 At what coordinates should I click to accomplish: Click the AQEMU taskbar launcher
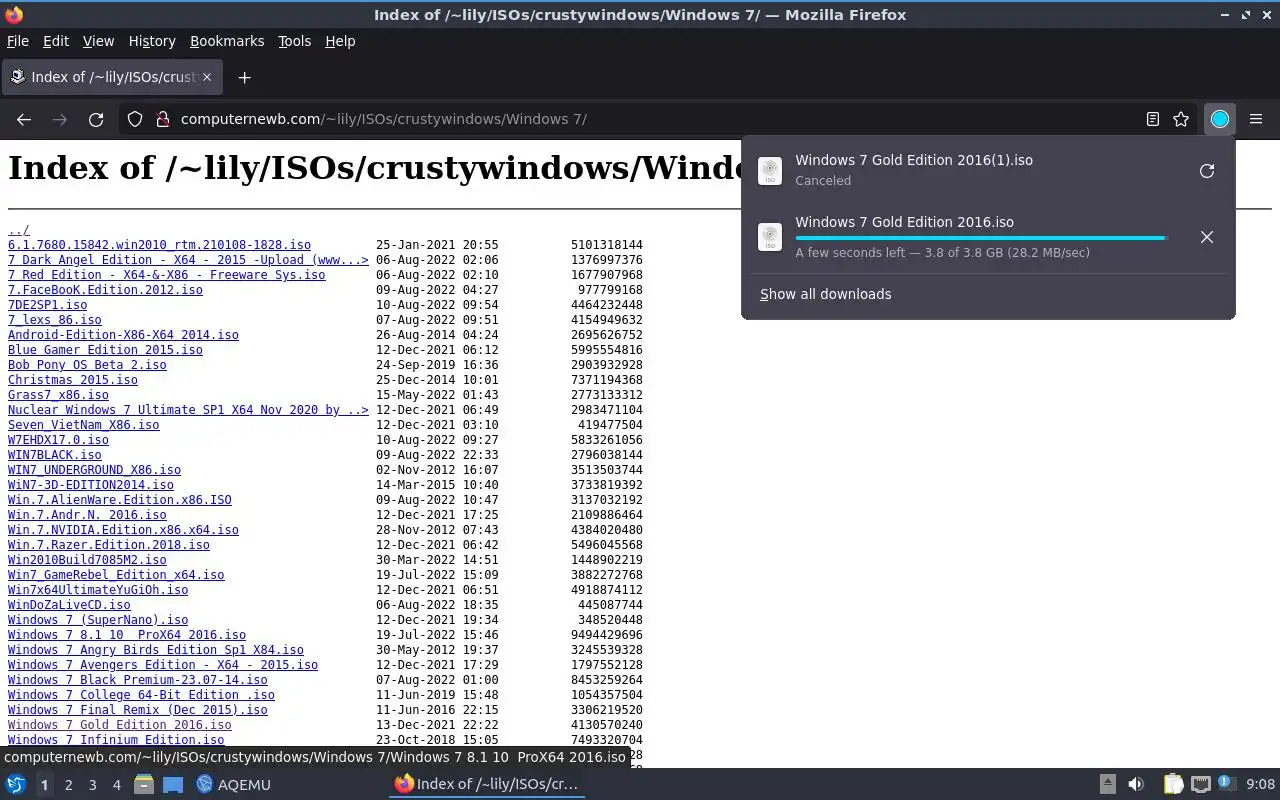click(x=234, y=785)
